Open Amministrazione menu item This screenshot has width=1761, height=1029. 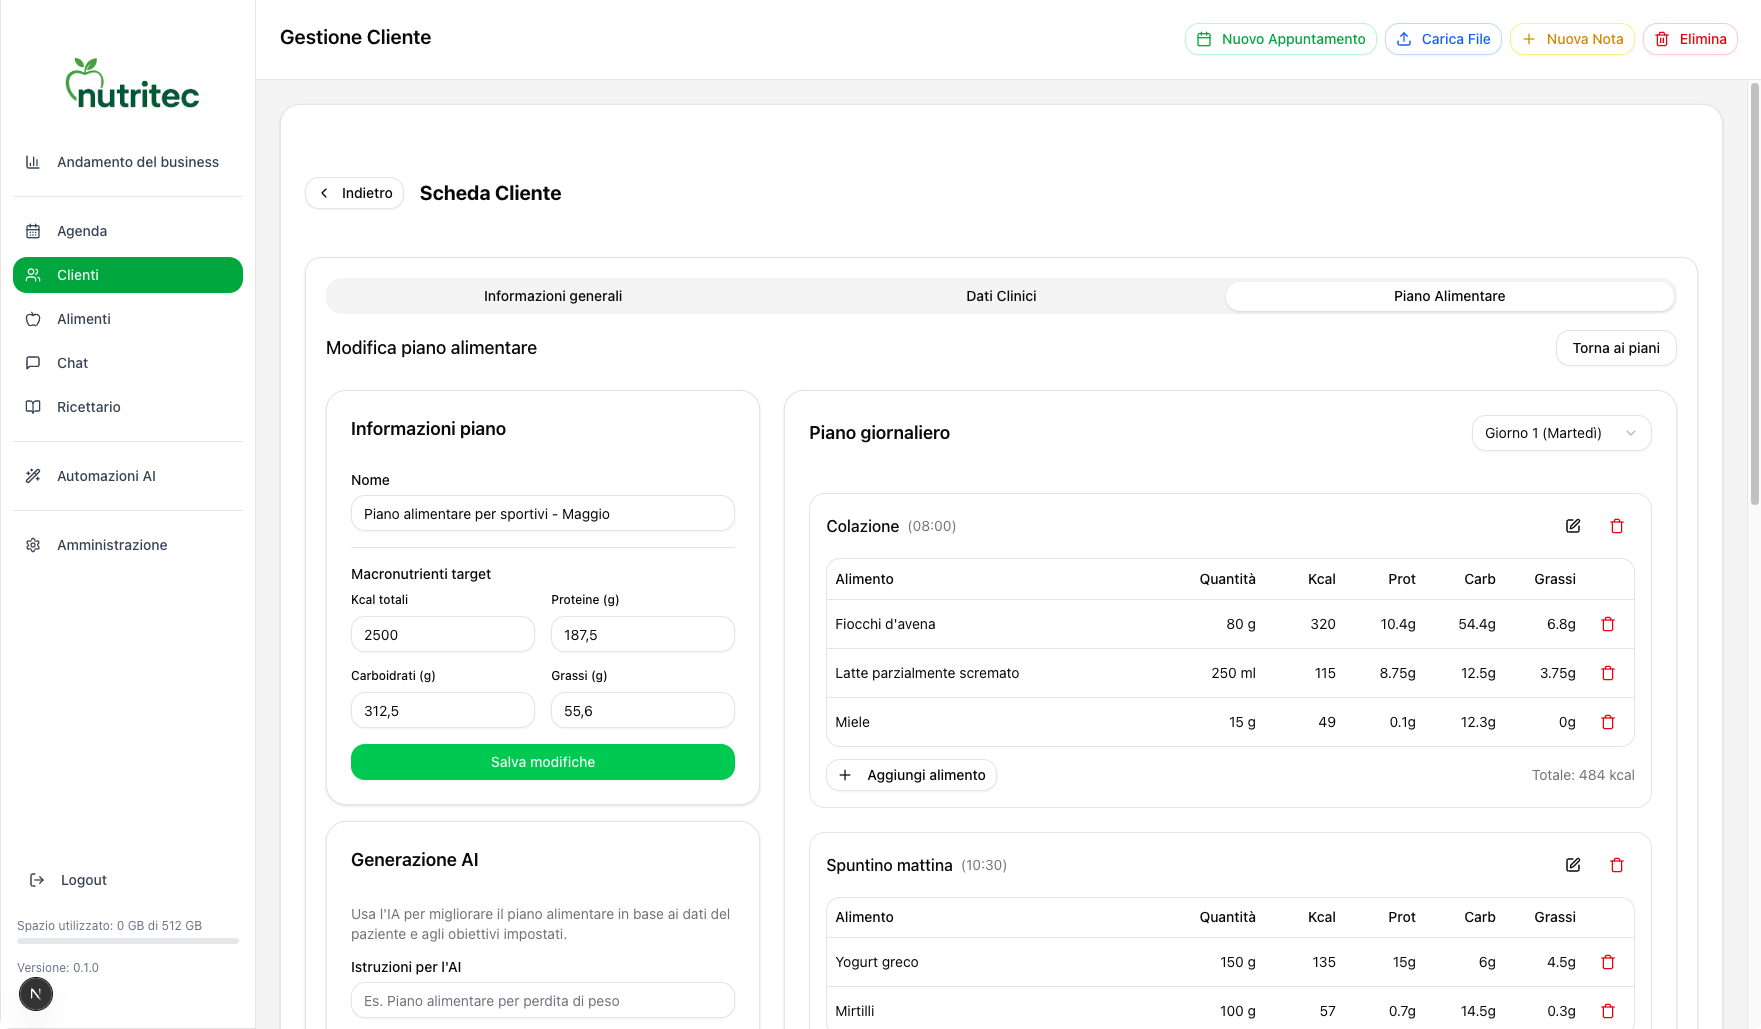(x=128, y=545)
